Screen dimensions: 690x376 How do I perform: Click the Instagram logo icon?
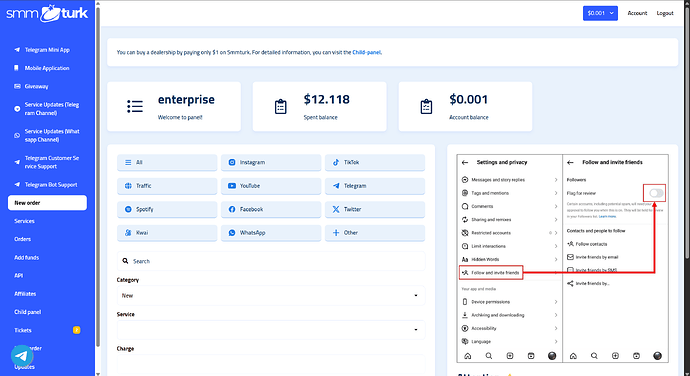[x=232, y=162]
